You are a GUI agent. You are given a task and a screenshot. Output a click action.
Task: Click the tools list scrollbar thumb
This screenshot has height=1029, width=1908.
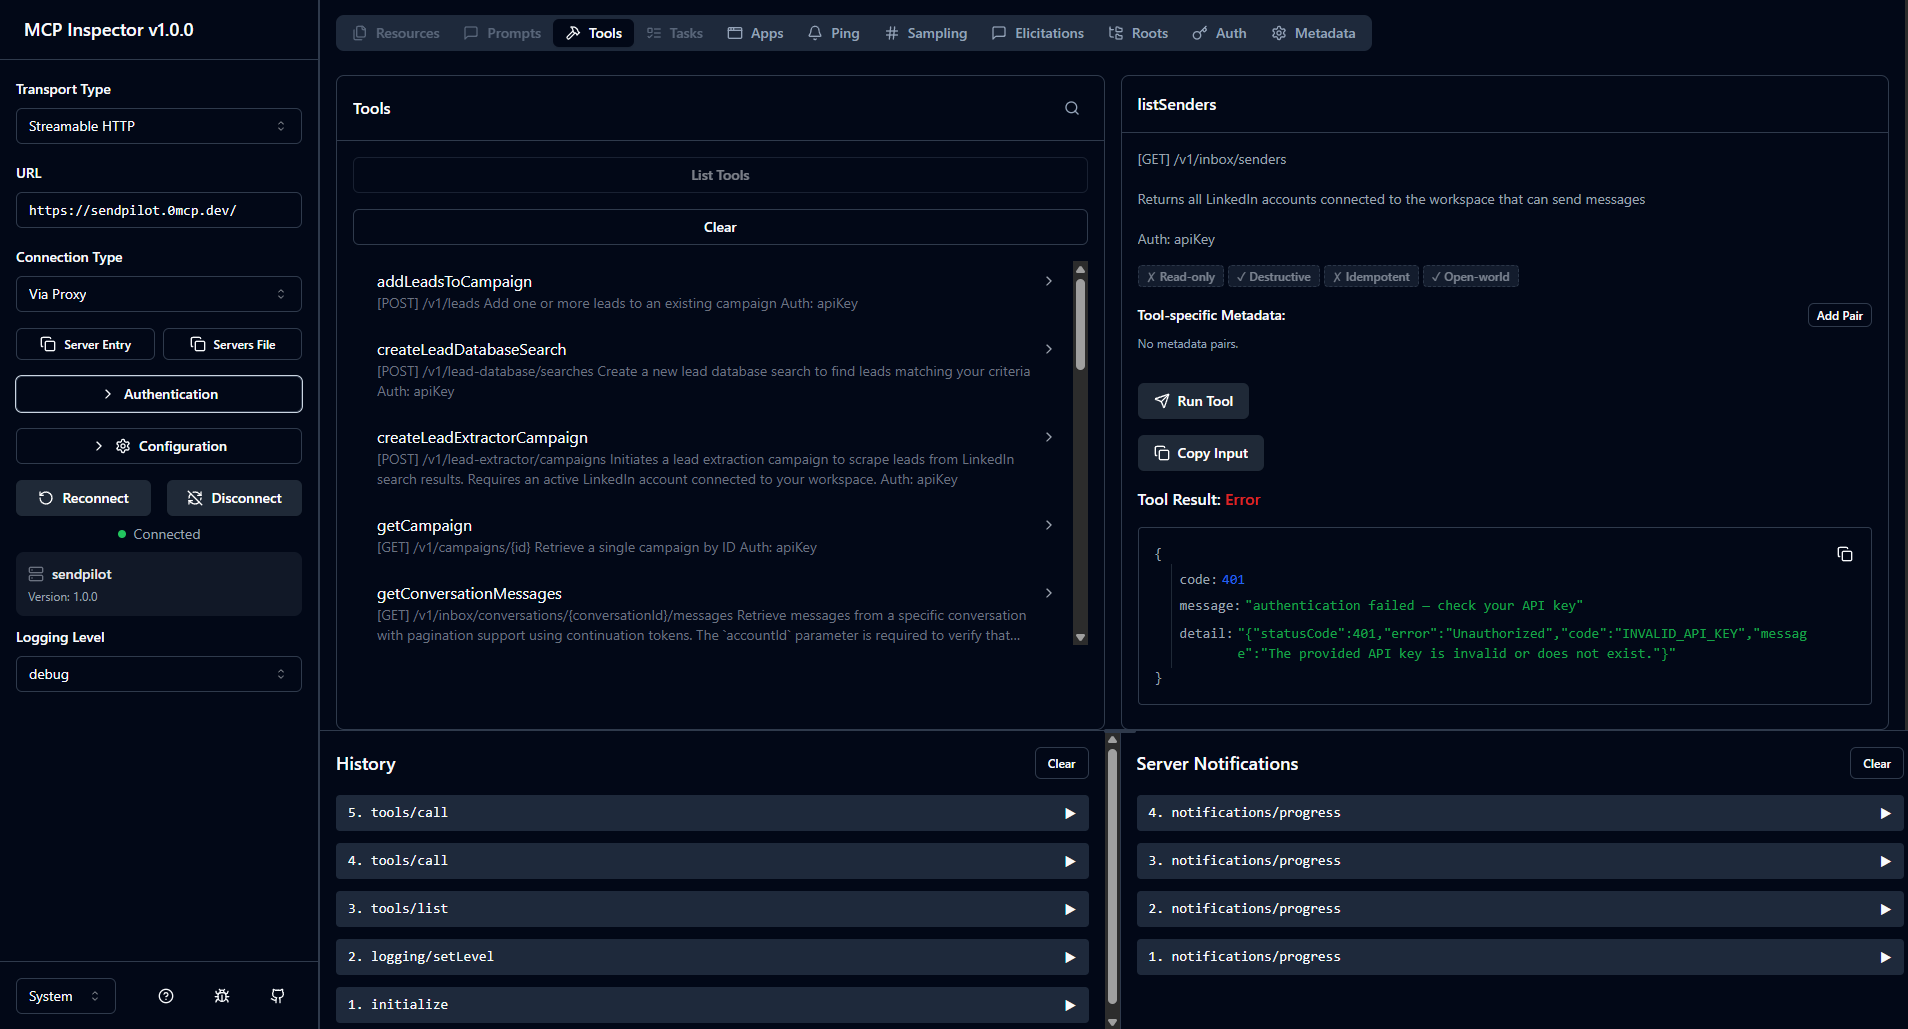coord(1080,324)
